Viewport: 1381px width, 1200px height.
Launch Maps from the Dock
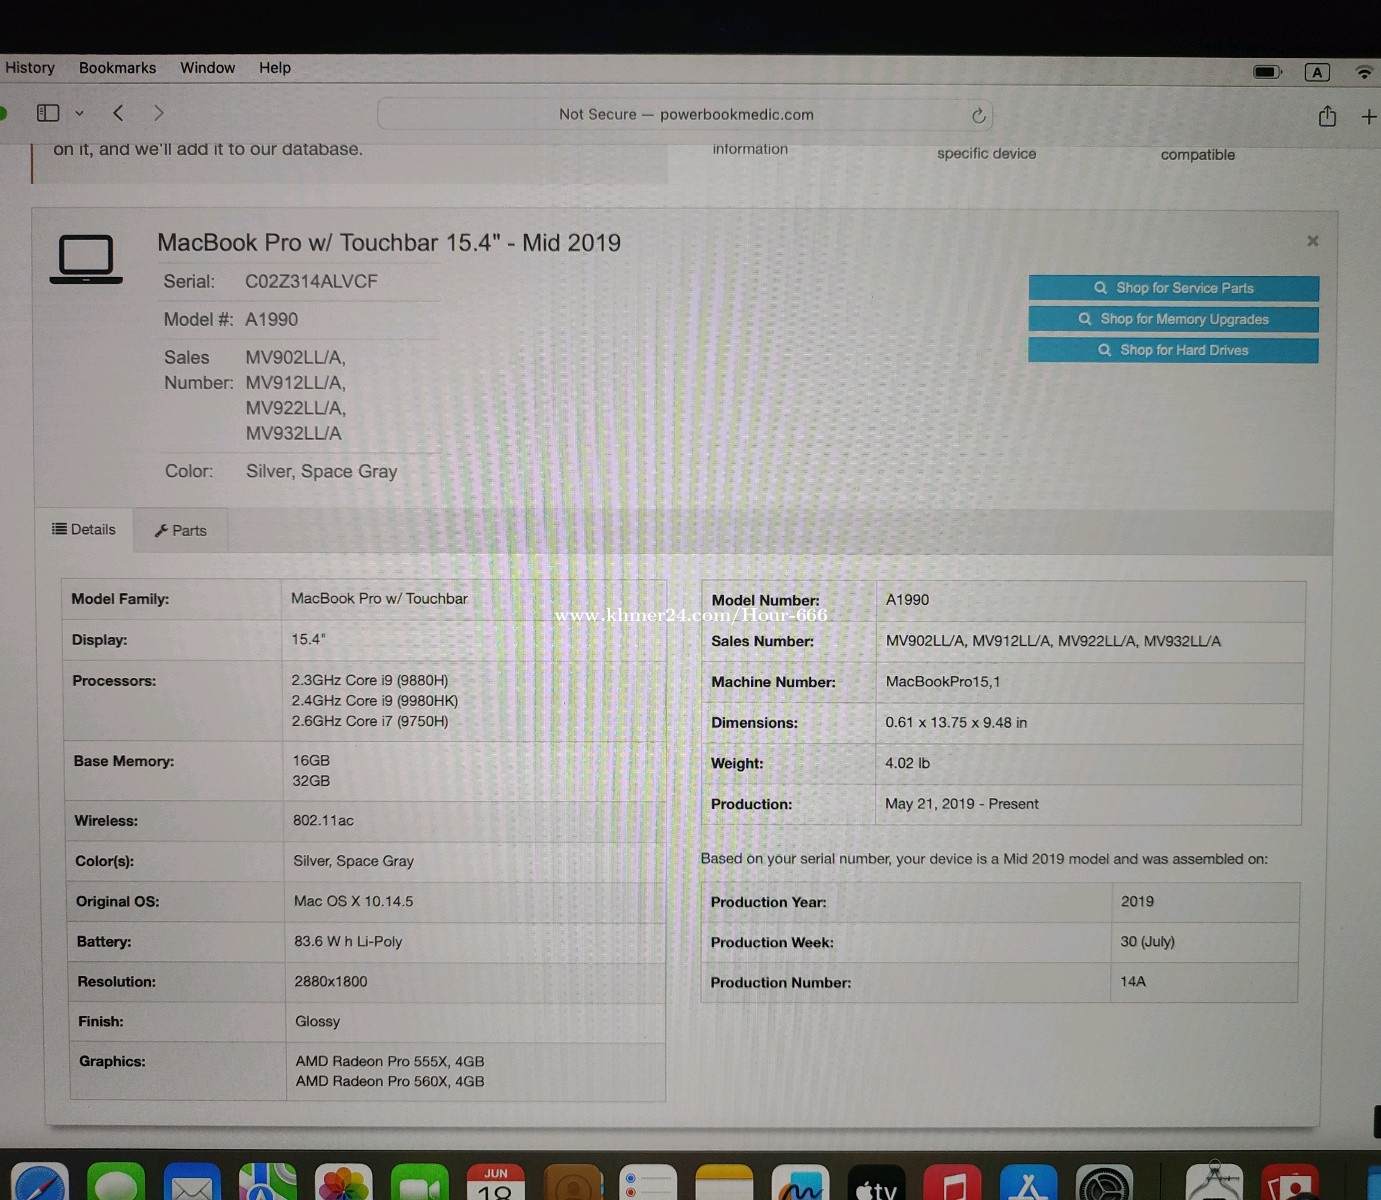[x=267, y=1182]
